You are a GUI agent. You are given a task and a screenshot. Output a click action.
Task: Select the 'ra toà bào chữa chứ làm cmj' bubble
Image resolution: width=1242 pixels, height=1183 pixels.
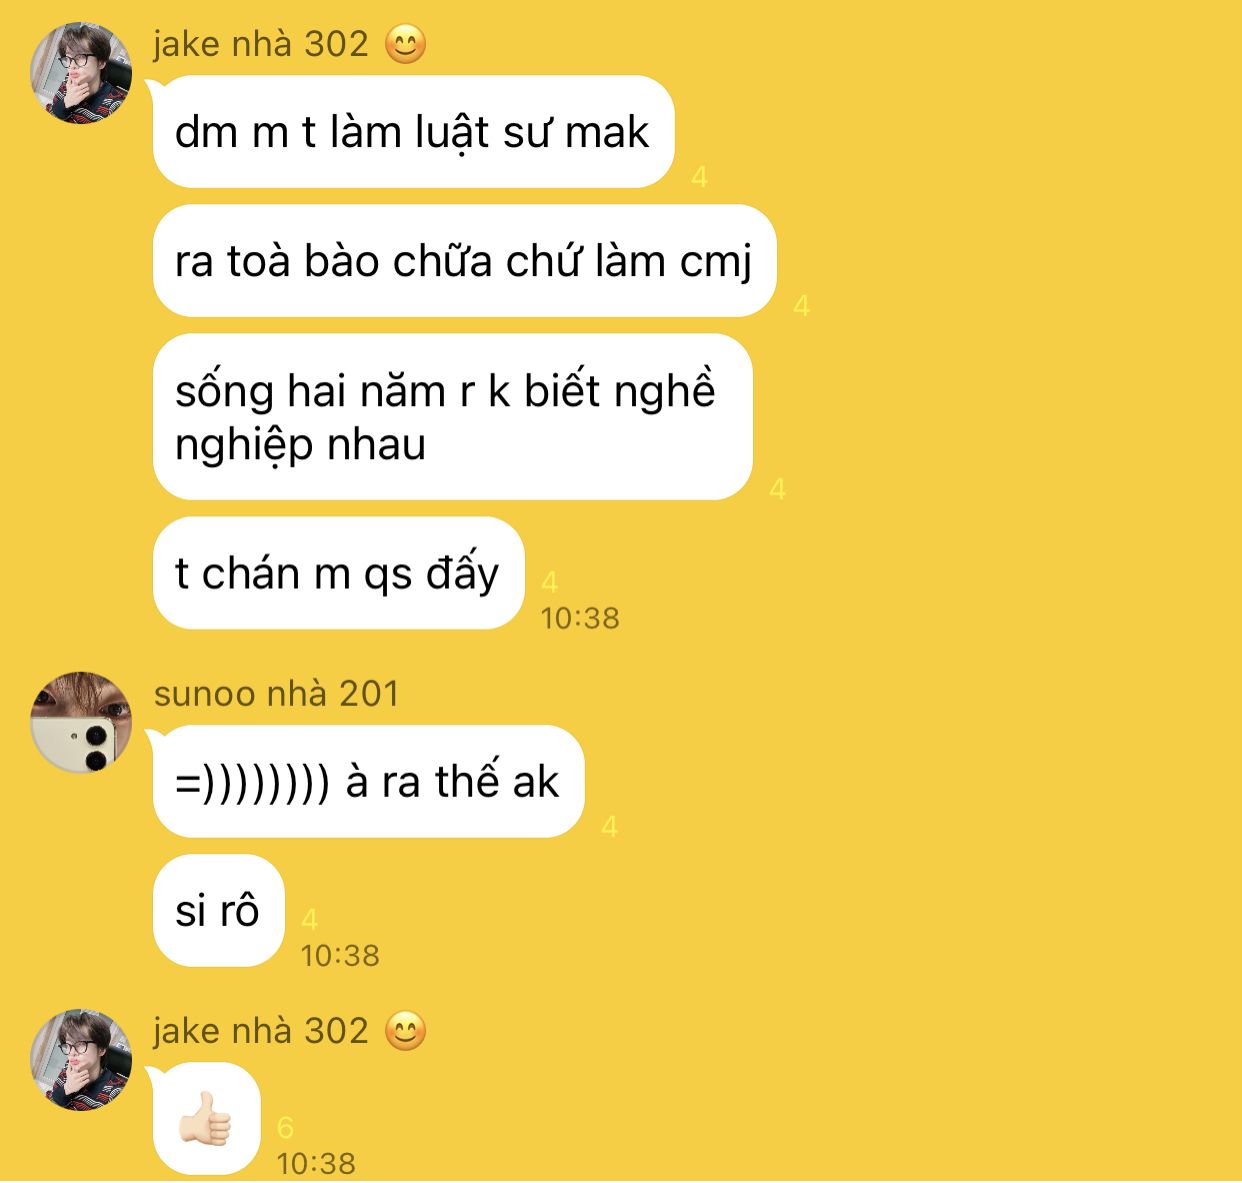point(464,261)
